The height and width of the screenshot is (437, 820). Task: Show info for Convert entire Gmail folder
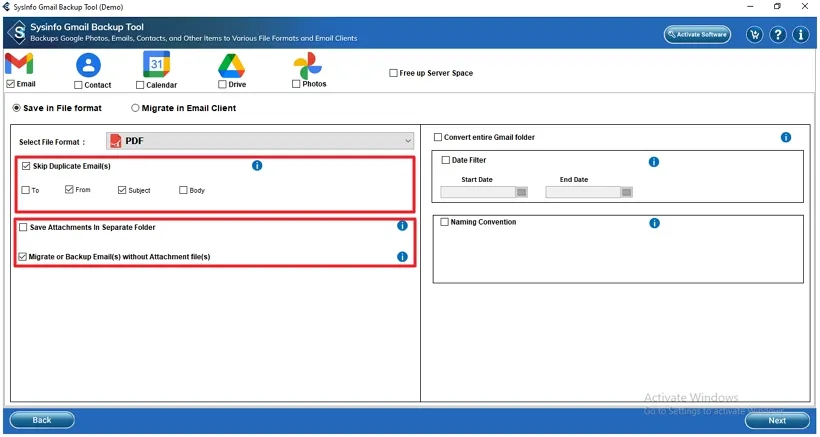(785, 137)
